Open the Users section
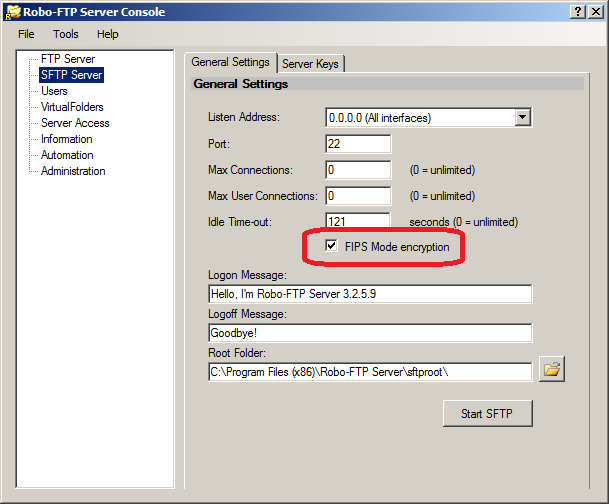609x504 pixels. tap(54, 91)
